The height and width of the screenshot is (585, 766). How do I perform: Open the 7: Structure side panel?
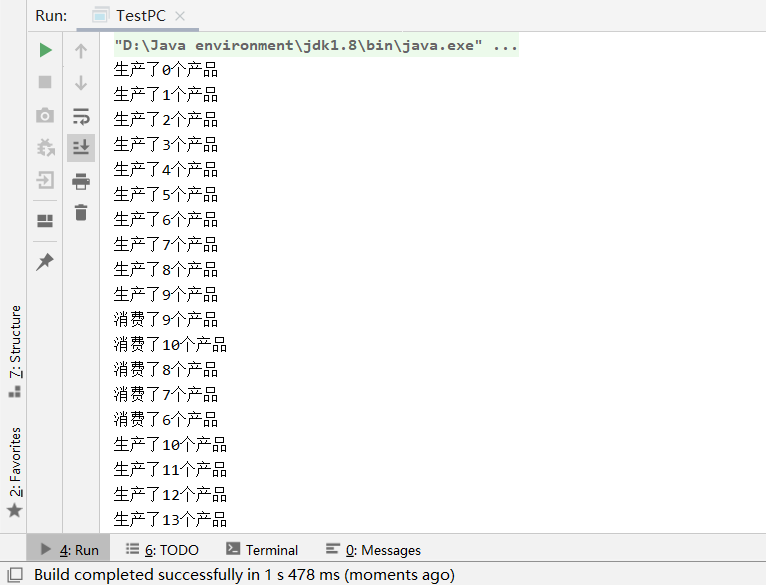click(x=15, y=351)
